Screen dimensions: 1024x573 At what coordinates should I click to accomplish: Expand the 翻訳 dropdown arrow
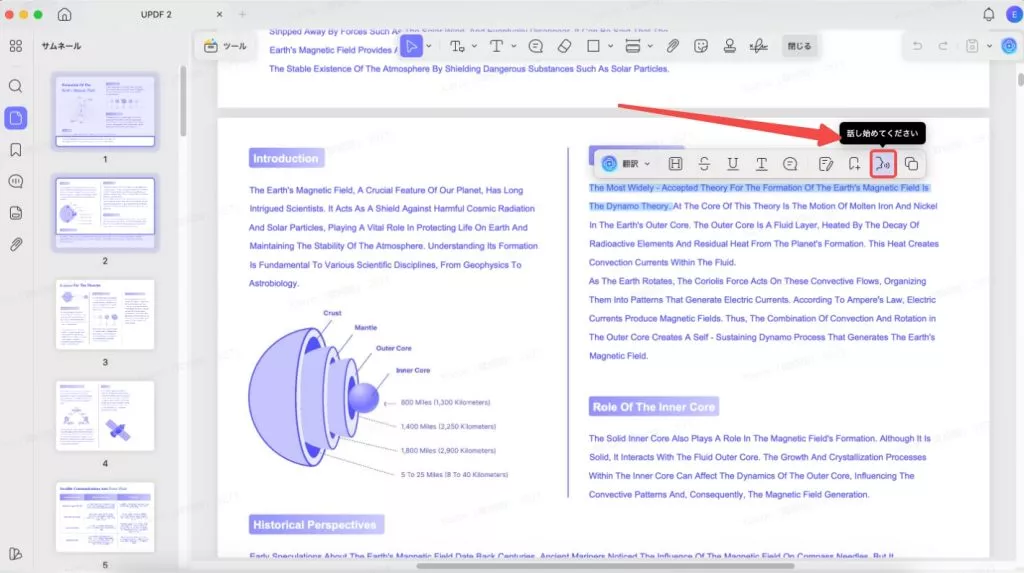[x=647, y=164]
